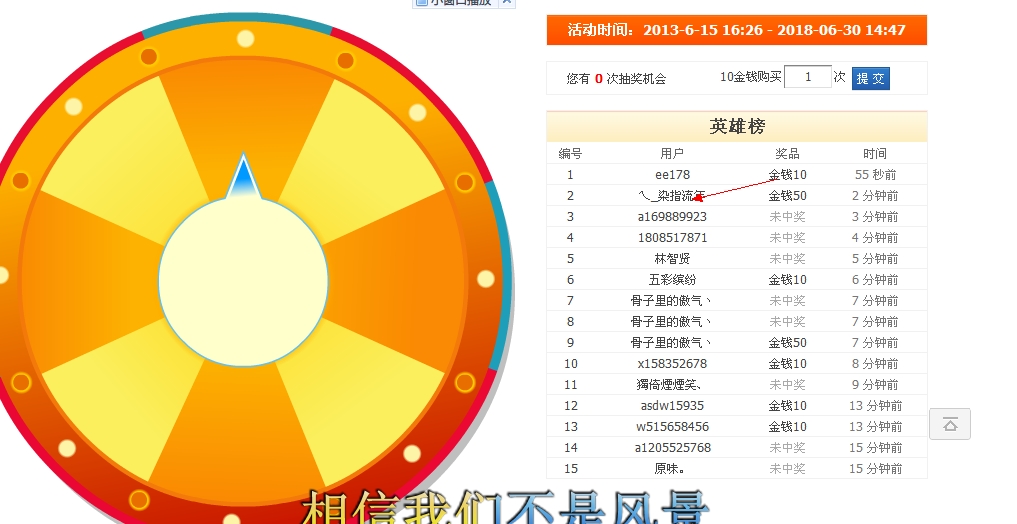Select user 林智贤 in the list
1017x524 pixels.
coord(672,259)
